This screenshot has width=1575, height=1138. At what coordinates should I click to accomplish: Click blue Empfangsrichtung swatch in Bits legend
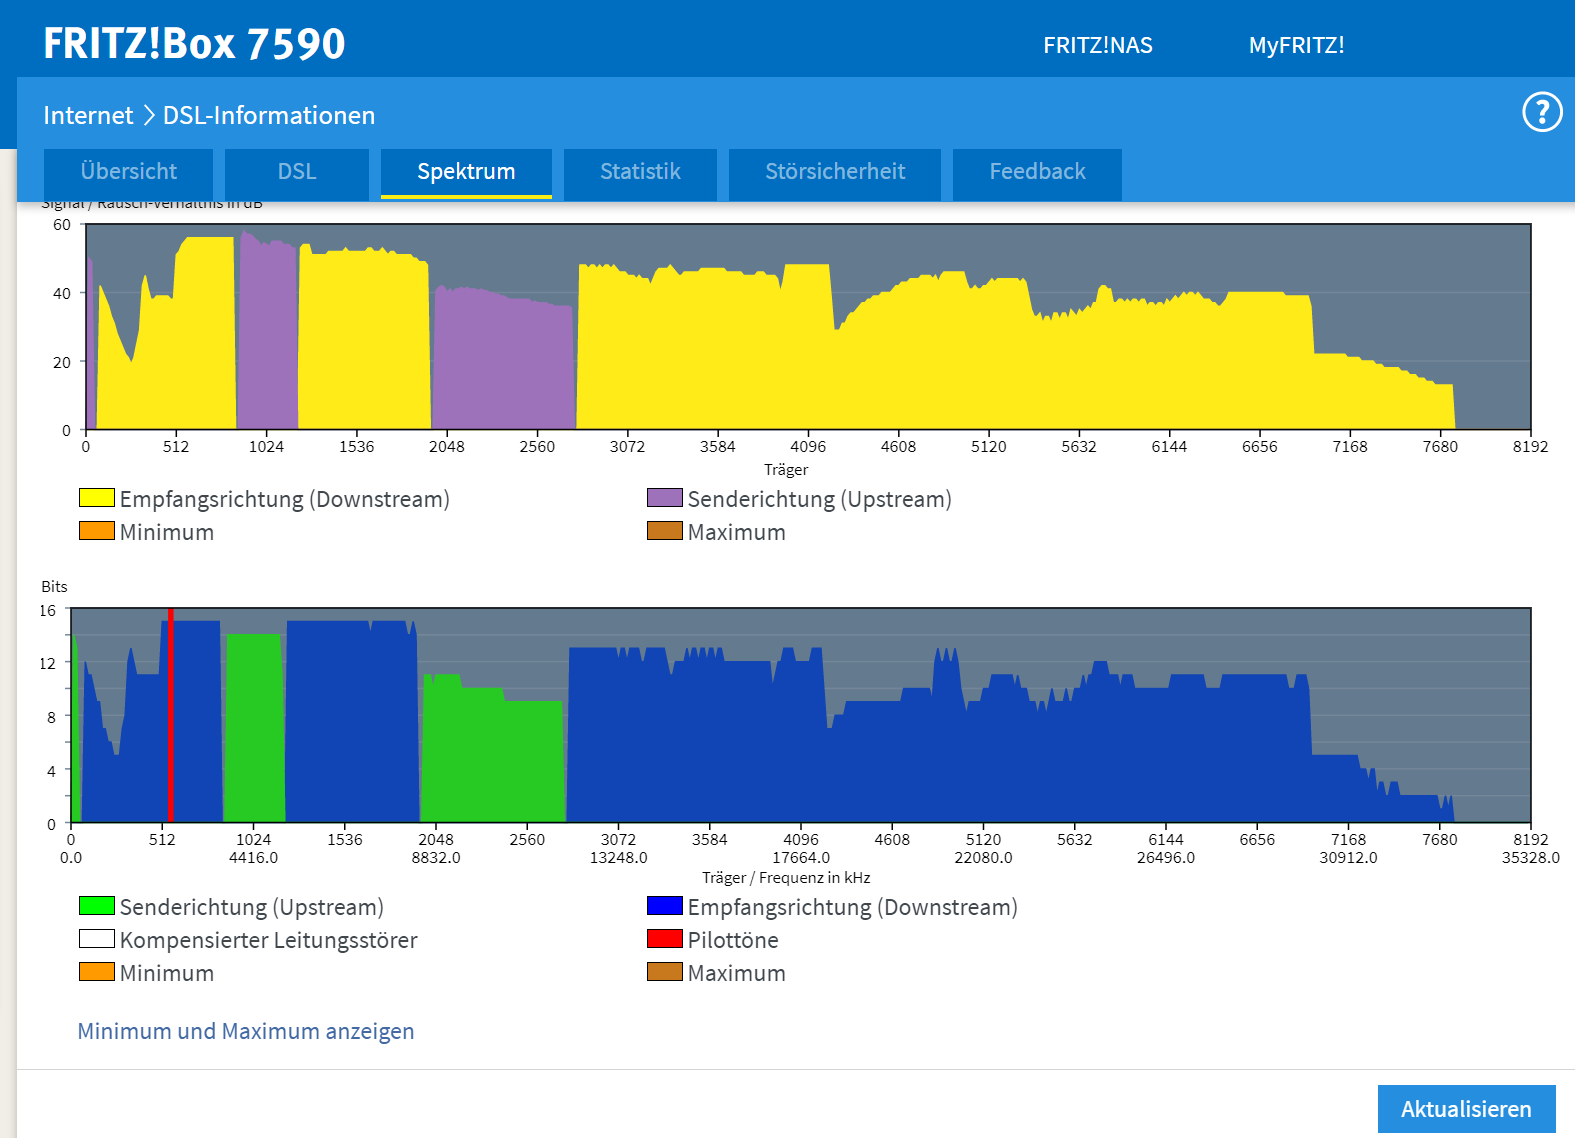click(665, 906)
